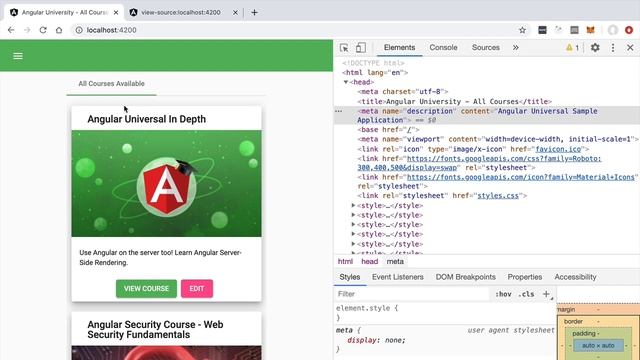Open the DOM Breakpoints sub-tab
640x360 pixels.
[465, 277]
